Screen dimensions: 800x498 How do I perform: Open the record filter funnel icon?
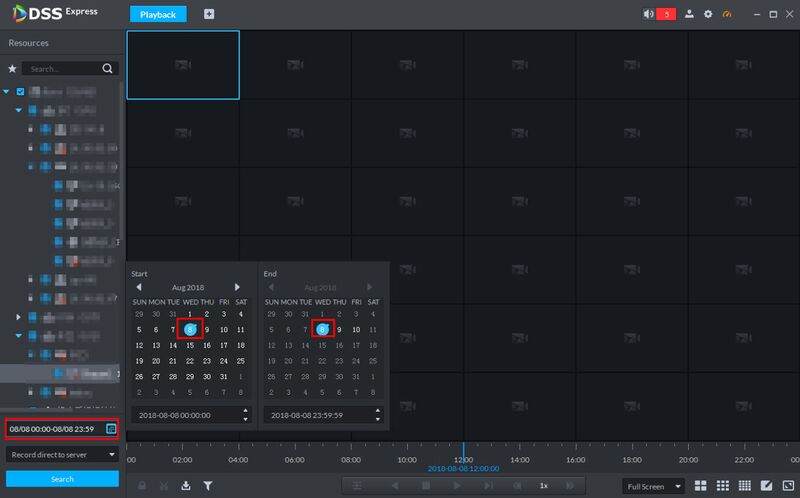[x=208, y=486]
